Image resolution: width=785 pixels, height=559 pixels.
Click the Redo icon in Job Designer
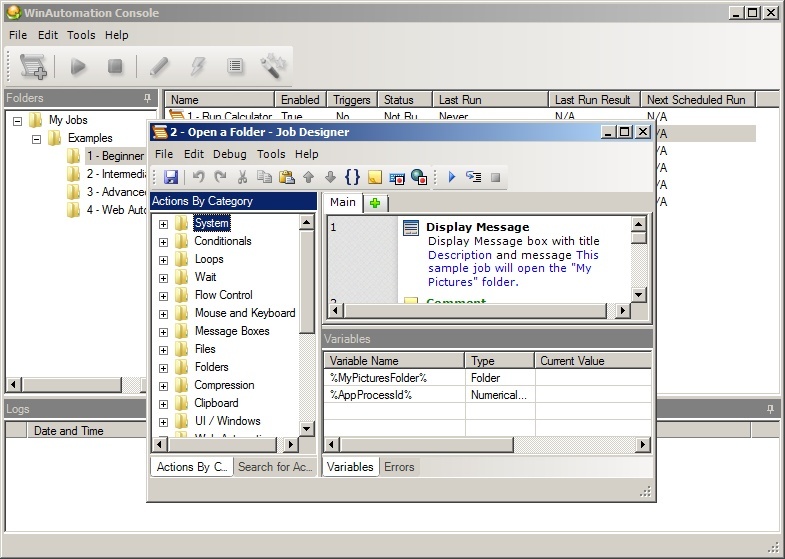(220, 177)
